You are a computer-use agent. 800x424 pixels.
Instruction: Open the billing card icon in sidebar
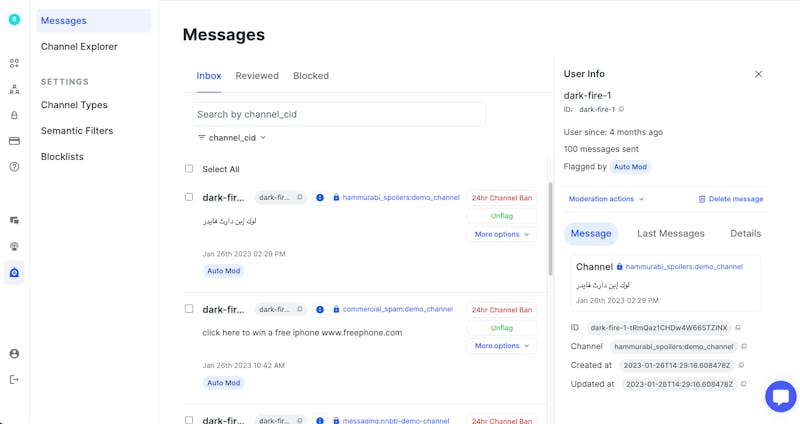(14, 141)
